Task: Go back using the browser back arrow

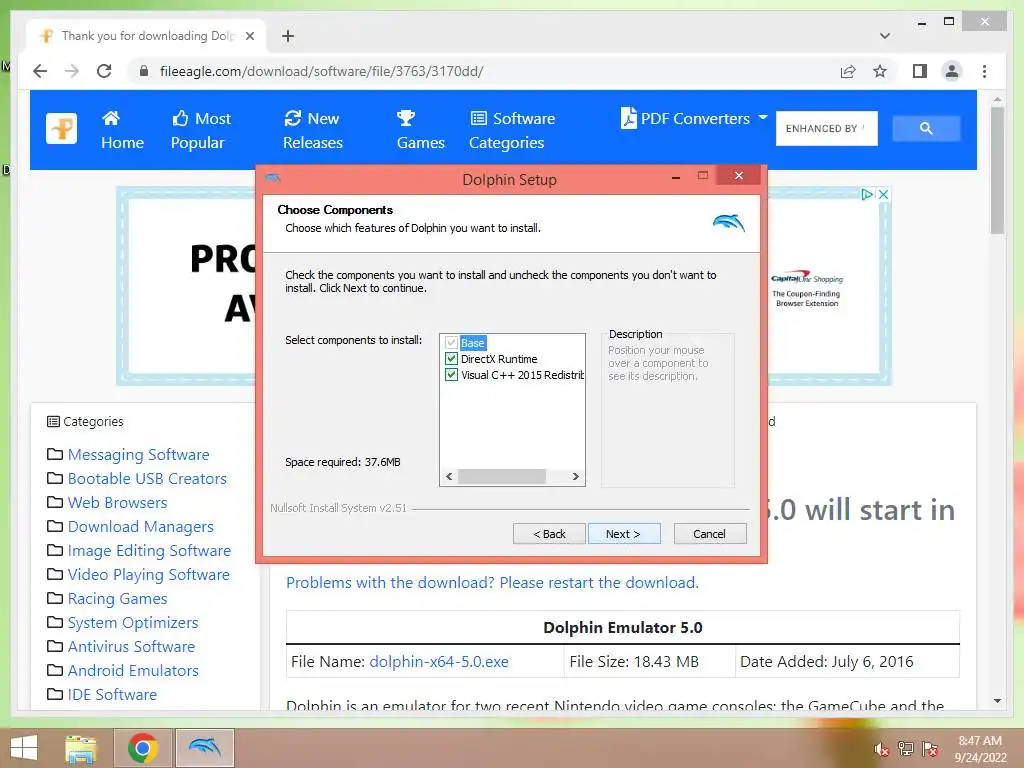Action: pos(40,71)
